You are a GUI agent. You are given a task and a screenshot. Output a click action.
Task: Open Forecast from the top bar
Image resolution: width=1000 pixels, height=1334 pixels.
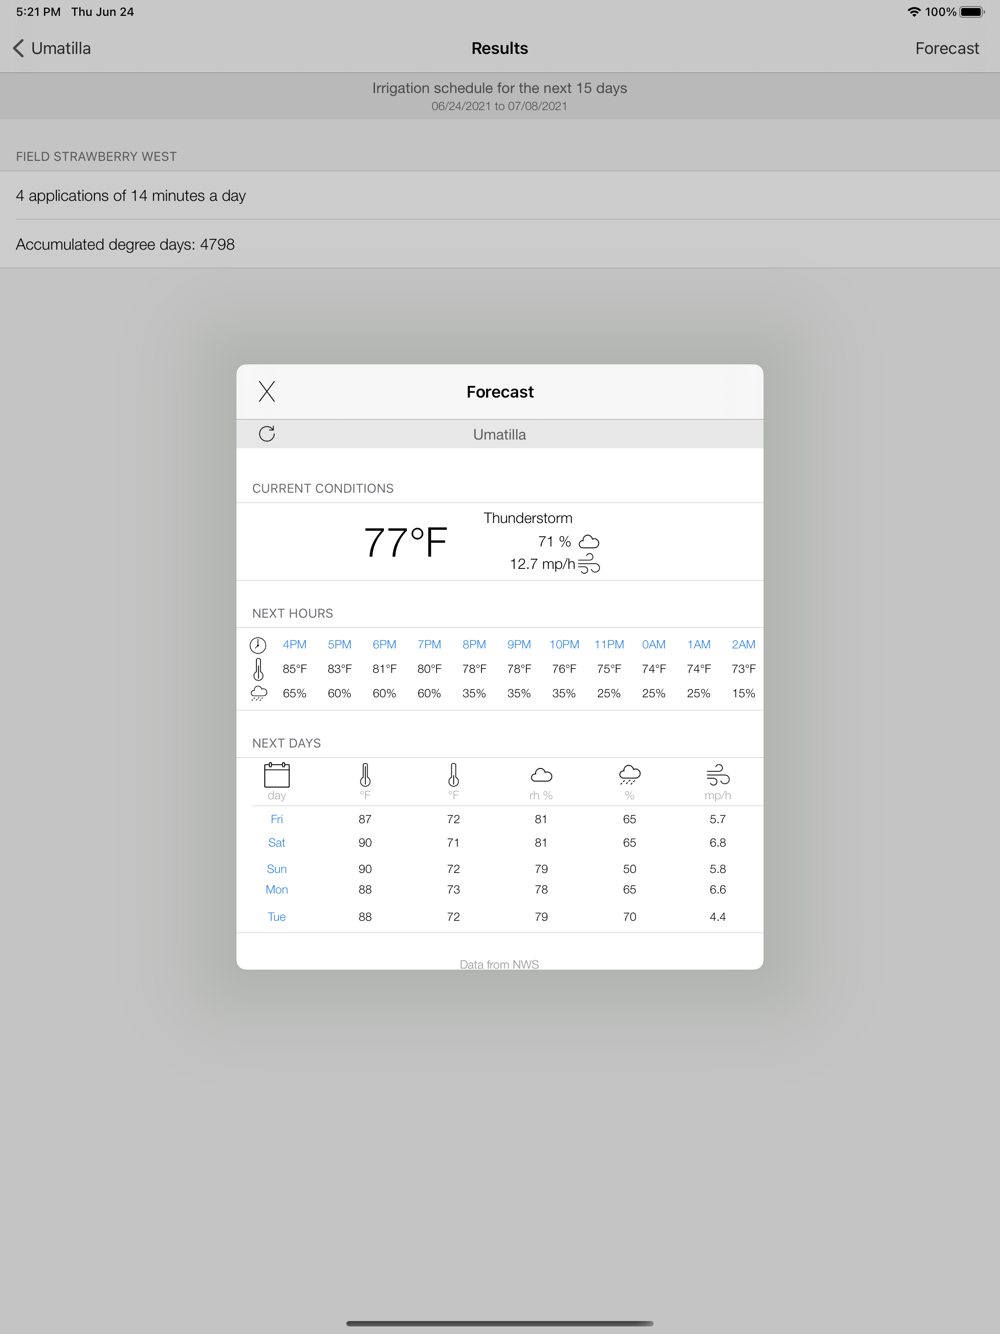(947, 48)
